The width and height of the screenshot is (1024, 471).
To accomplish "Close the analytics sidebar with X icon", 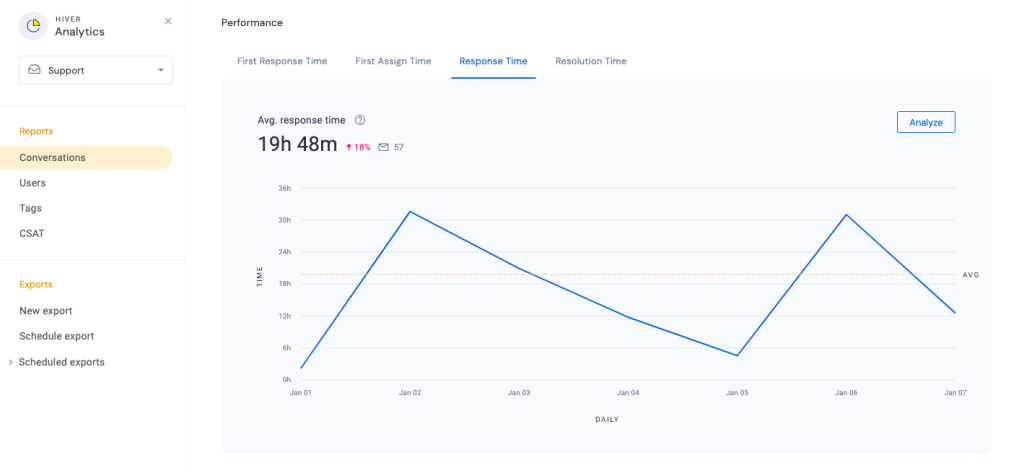I will pyautogui.click(x=168, y=21).
